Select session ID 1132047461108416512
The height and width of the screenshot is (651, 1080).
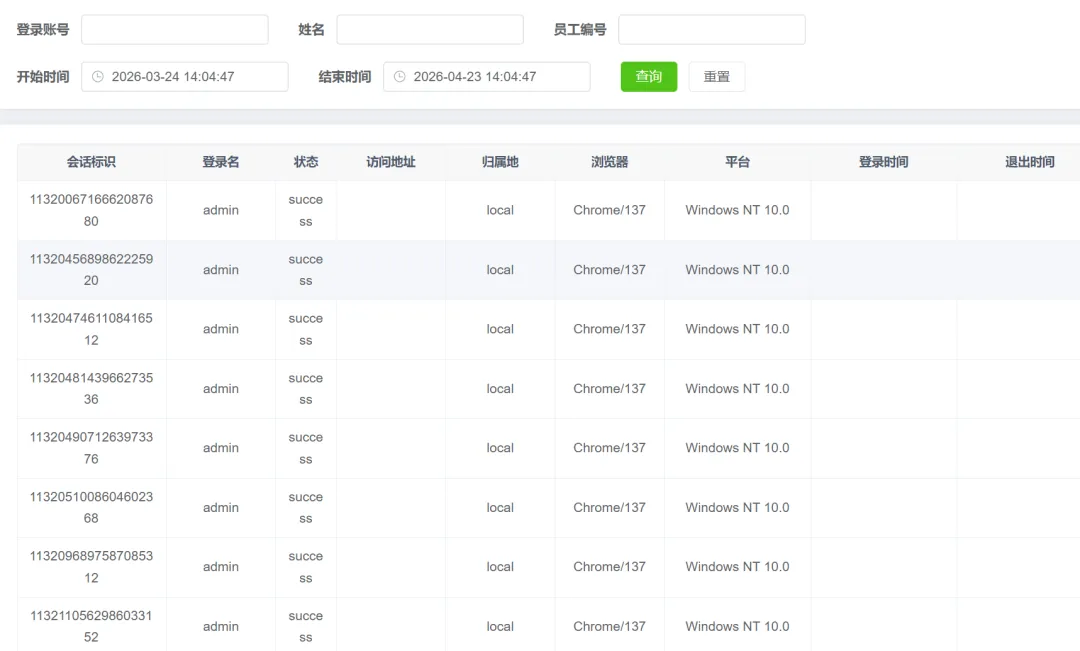tap(92, 329)
